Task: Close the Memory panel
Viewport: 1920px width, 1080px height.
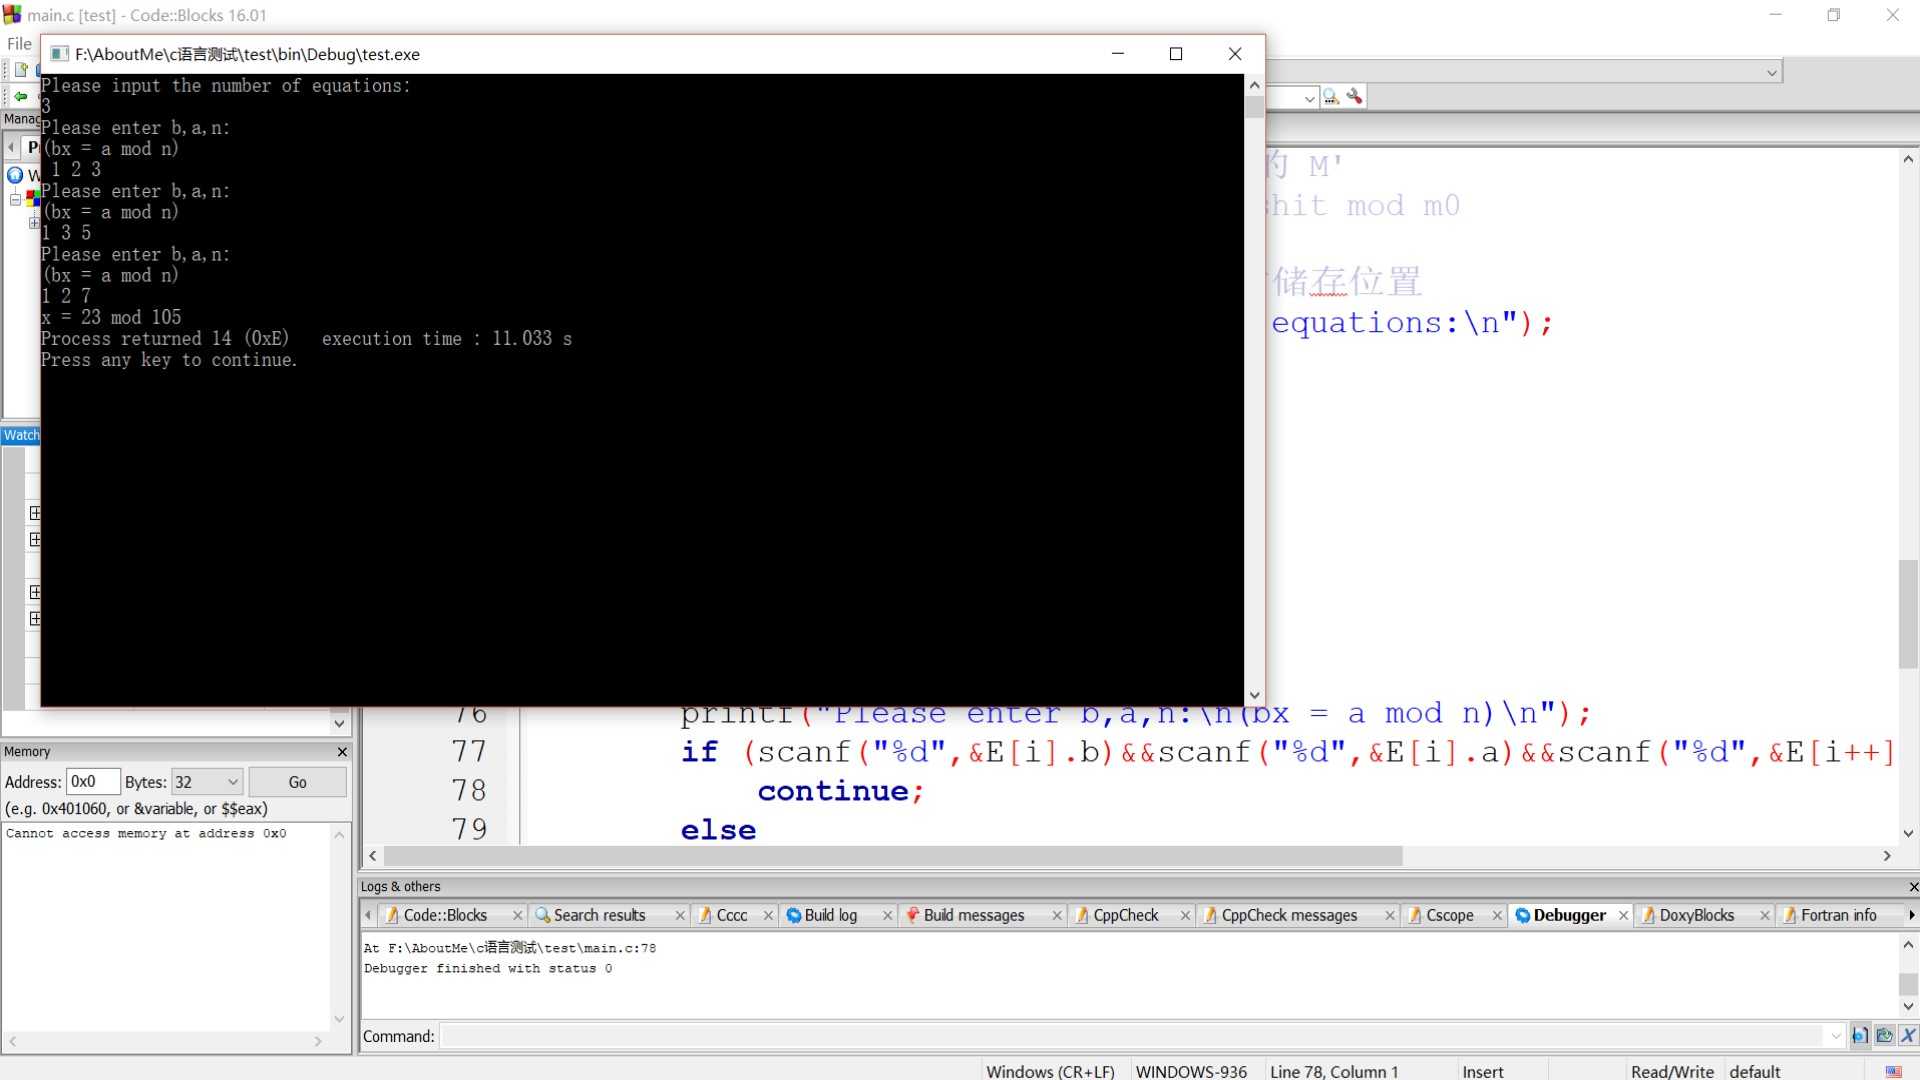Action: [342, 752]
